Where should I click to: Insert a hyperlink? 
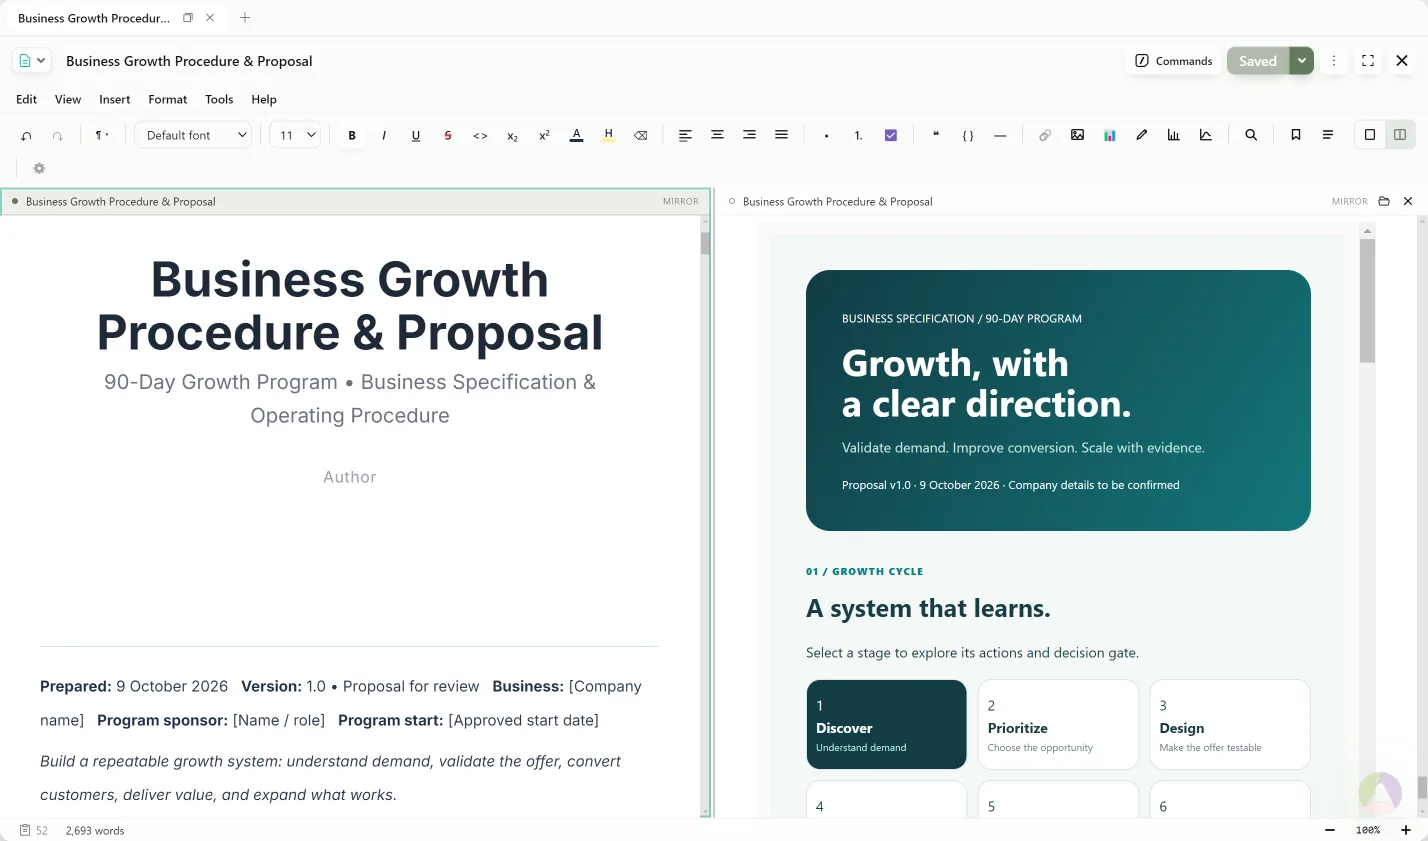pyautogui.click(x=1045, y=135)
